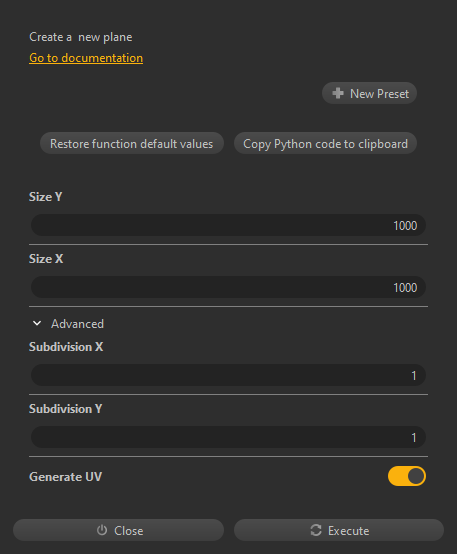Toggle the Generate UV switch
Screen dimensions: 457x554
pyautogui.click(x=406, y=476)
